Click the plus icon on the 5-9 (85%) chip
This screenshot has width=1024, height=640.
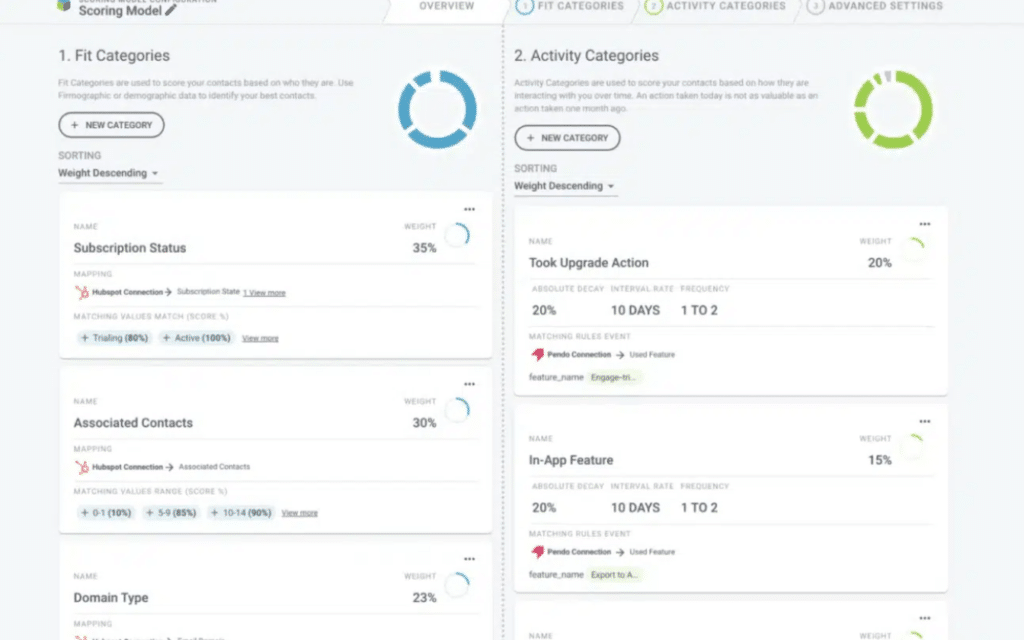click(150, 513)
